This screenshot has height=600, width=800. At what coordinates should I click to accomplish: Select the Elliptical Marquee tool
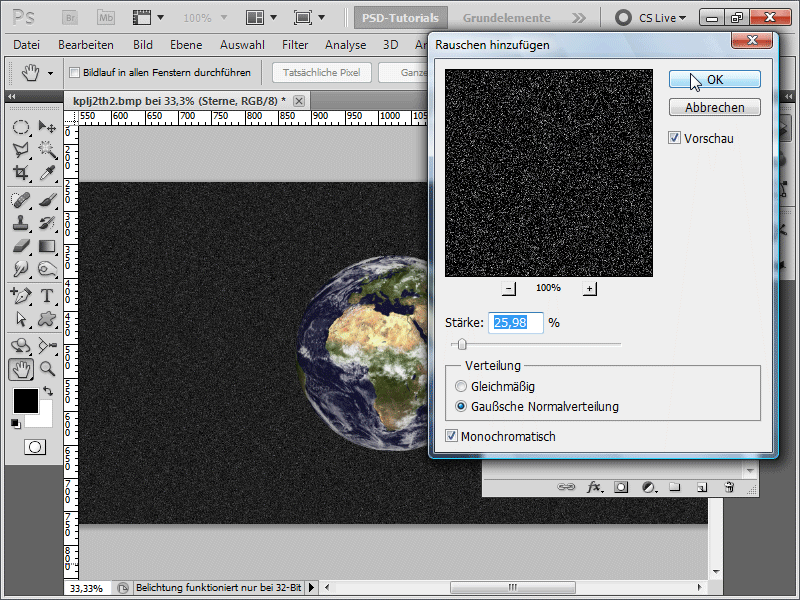[20, 127]
